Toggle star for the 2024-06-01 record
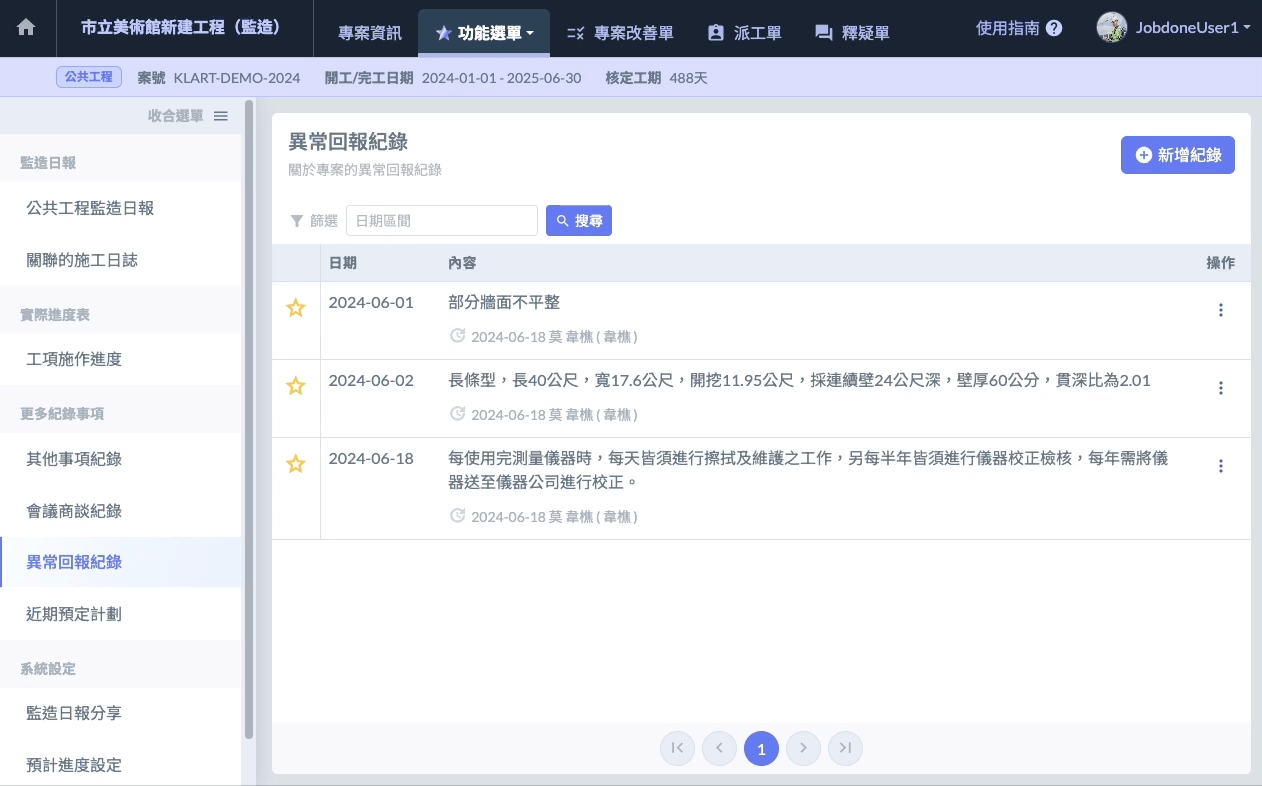 click(x=296, y=308)
